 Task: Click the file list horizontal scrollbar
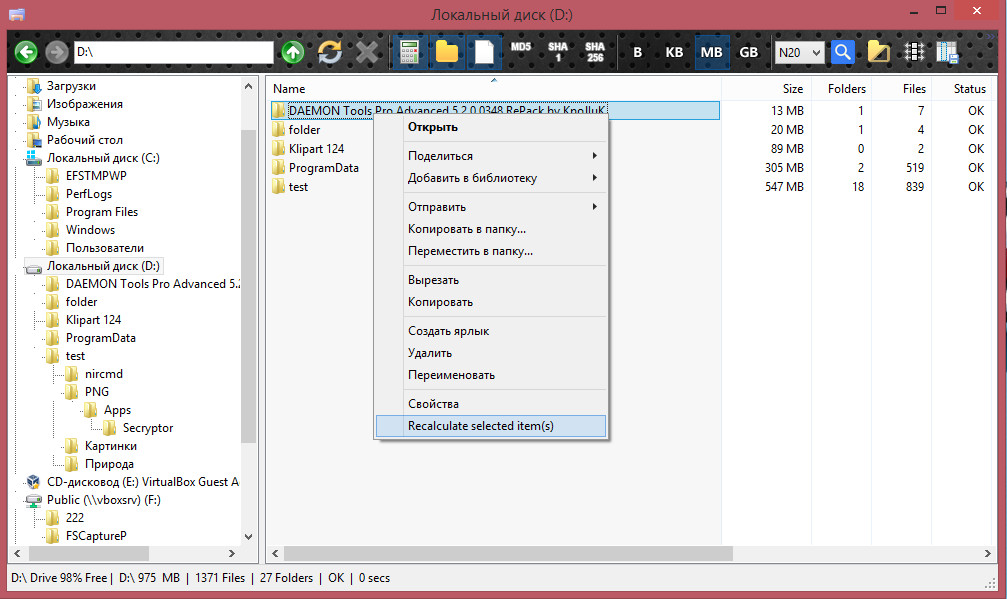pyautogui.click(x=508, y=553)
